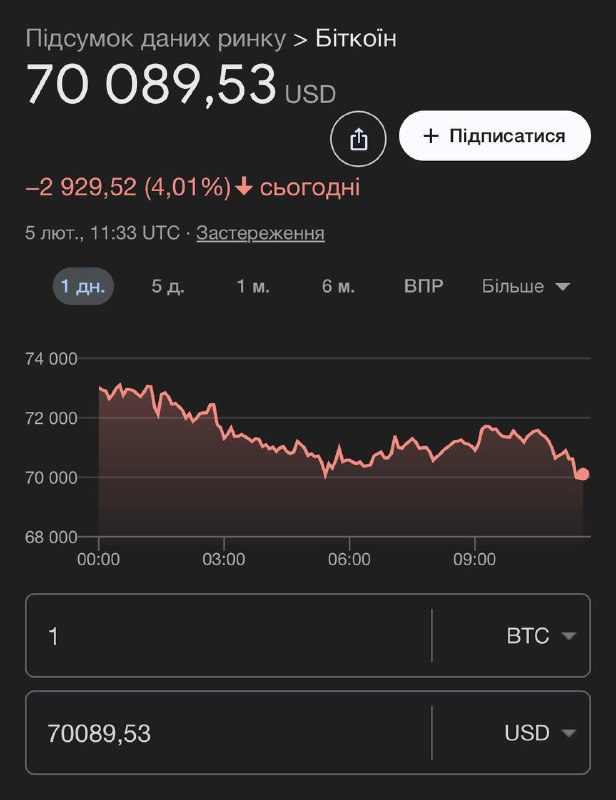Select the 1 дн. range tab

tap(83, 286)
